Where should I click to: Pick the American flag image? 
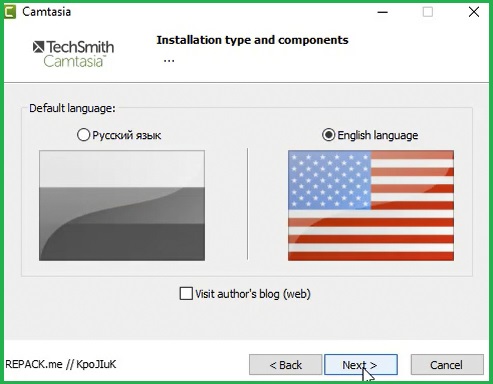[x=371, y=205]
